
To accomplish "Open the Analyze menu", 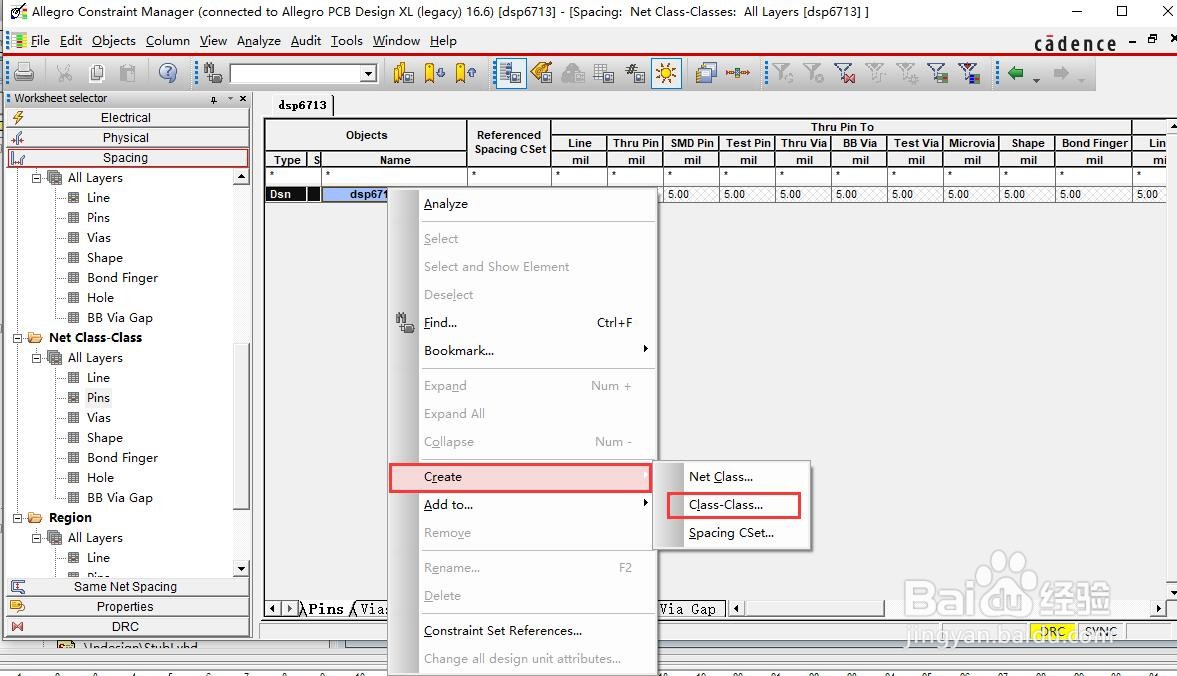I will 258,41.
